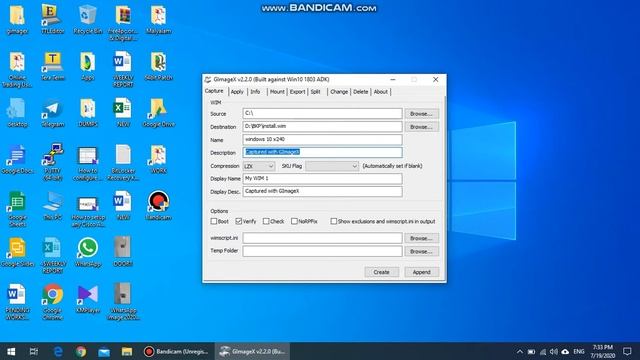The height and width of the screenshot is (360, 640).
Task: Show hidden icons chevron in system tray
Action: point(519,351)
